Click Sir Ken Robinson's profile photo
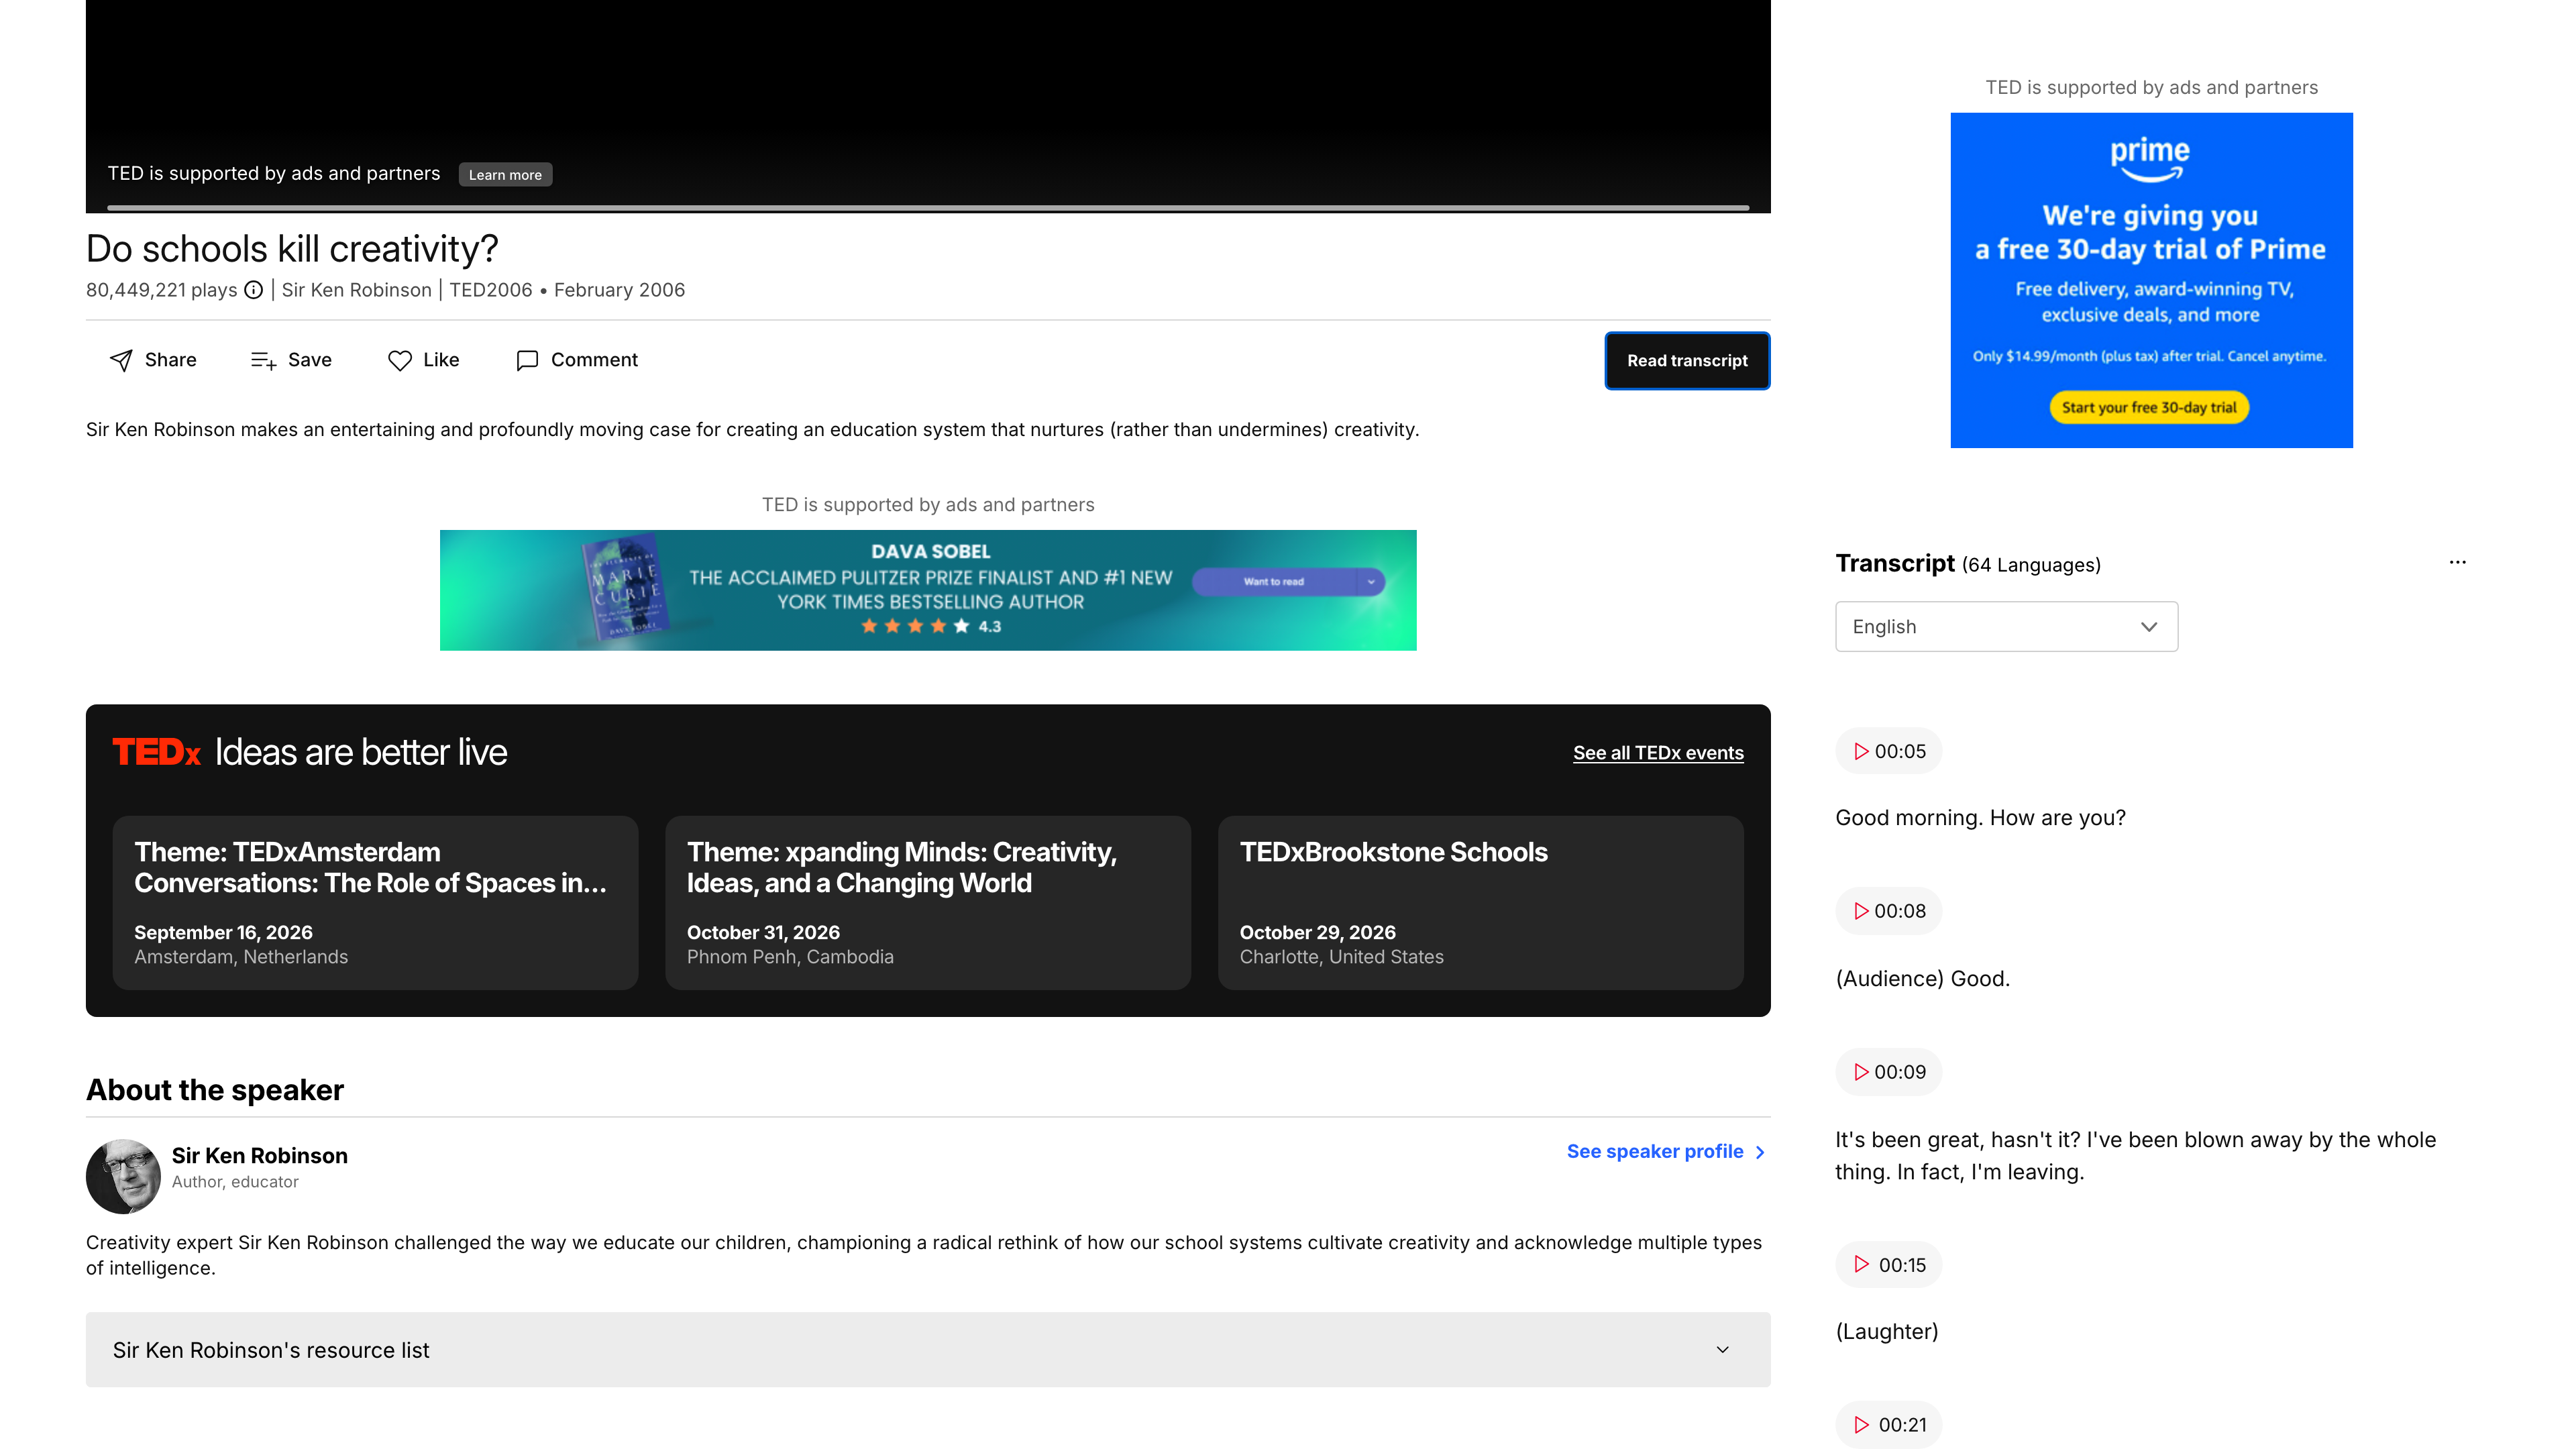Image resolution: width=2576 pixels, height=1449 pixels. [x=123, y=1177]
